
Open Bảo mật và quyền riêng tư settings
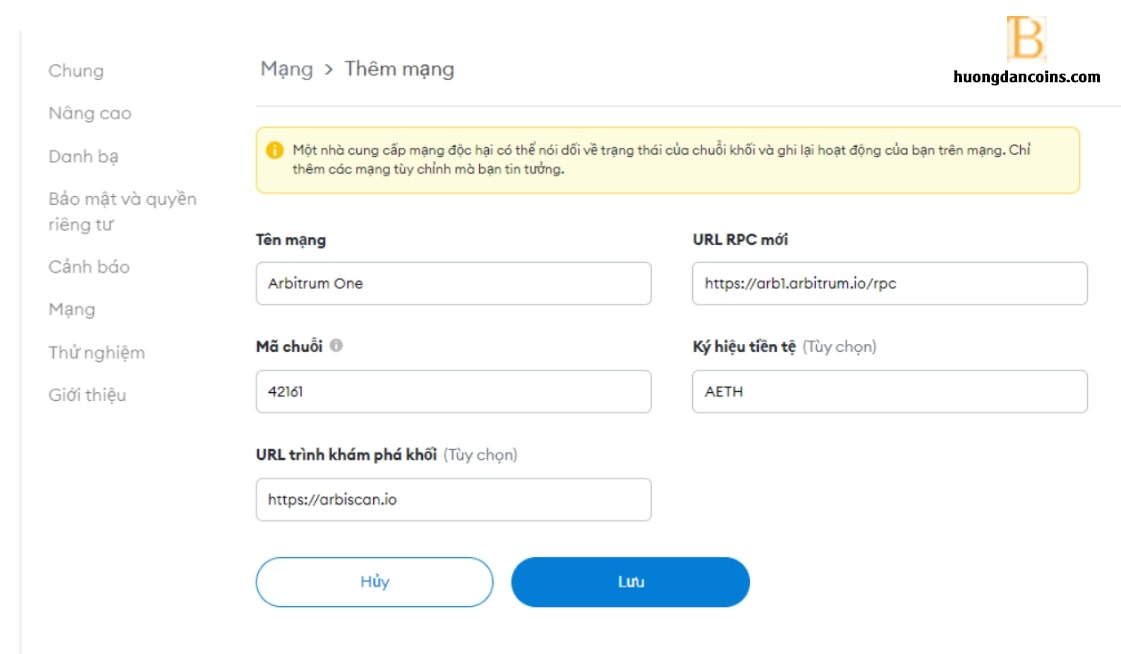(122, 212)
